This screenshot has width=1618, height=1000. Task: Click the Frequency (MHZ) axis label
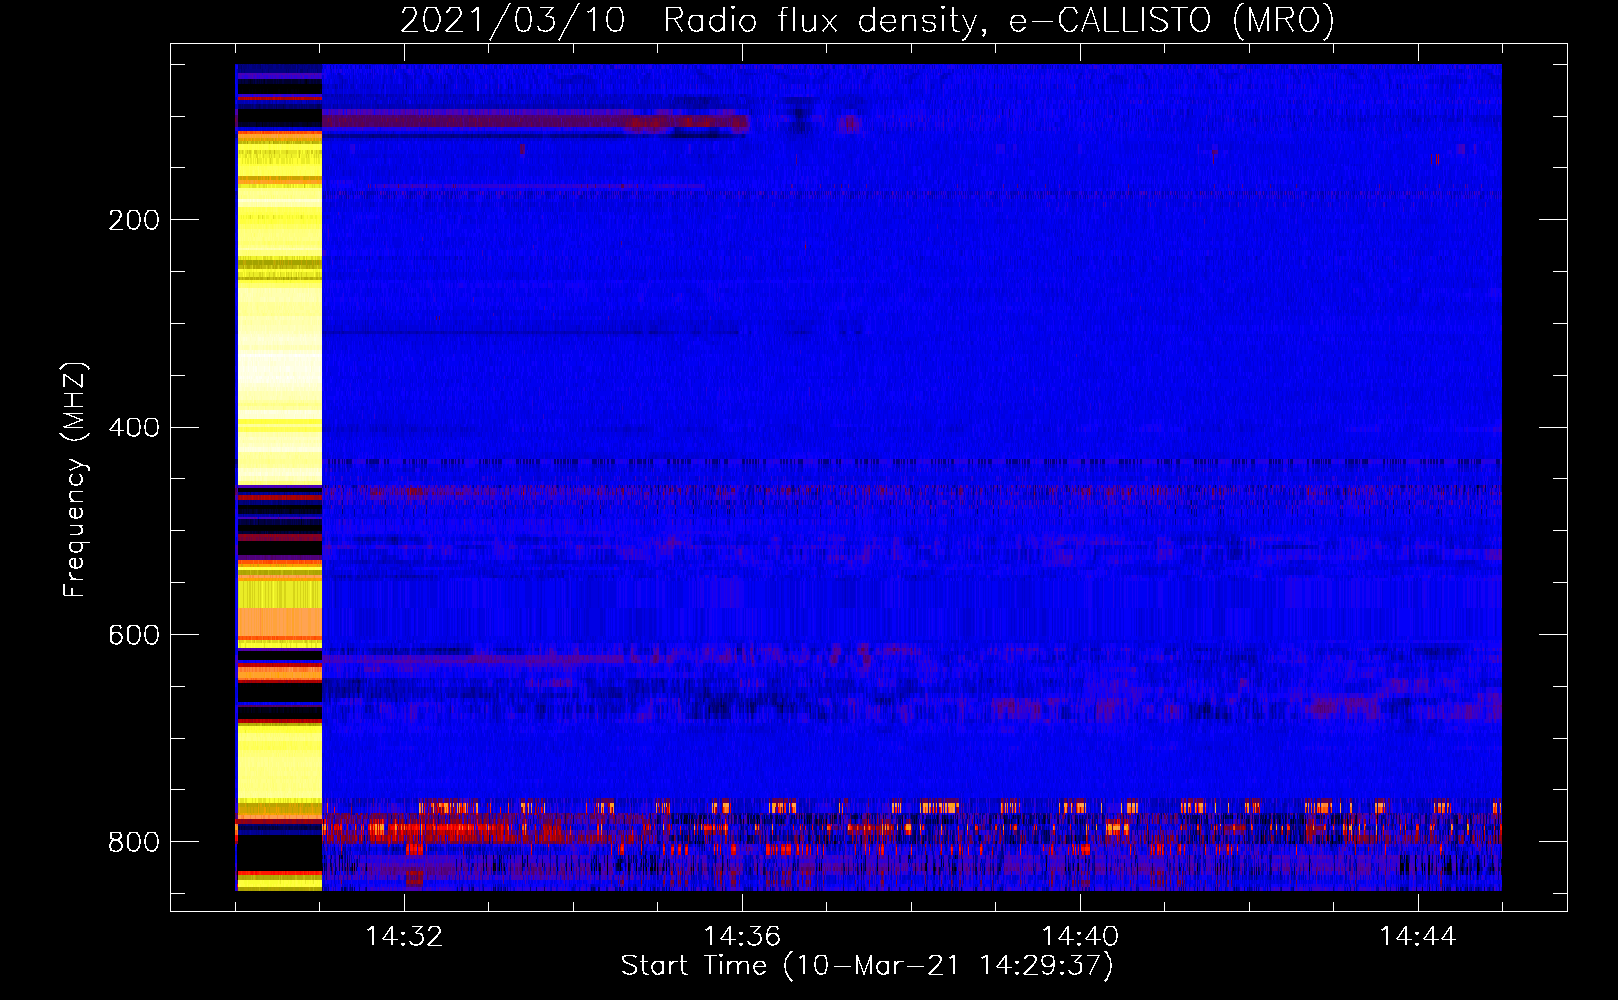[75, 480]
